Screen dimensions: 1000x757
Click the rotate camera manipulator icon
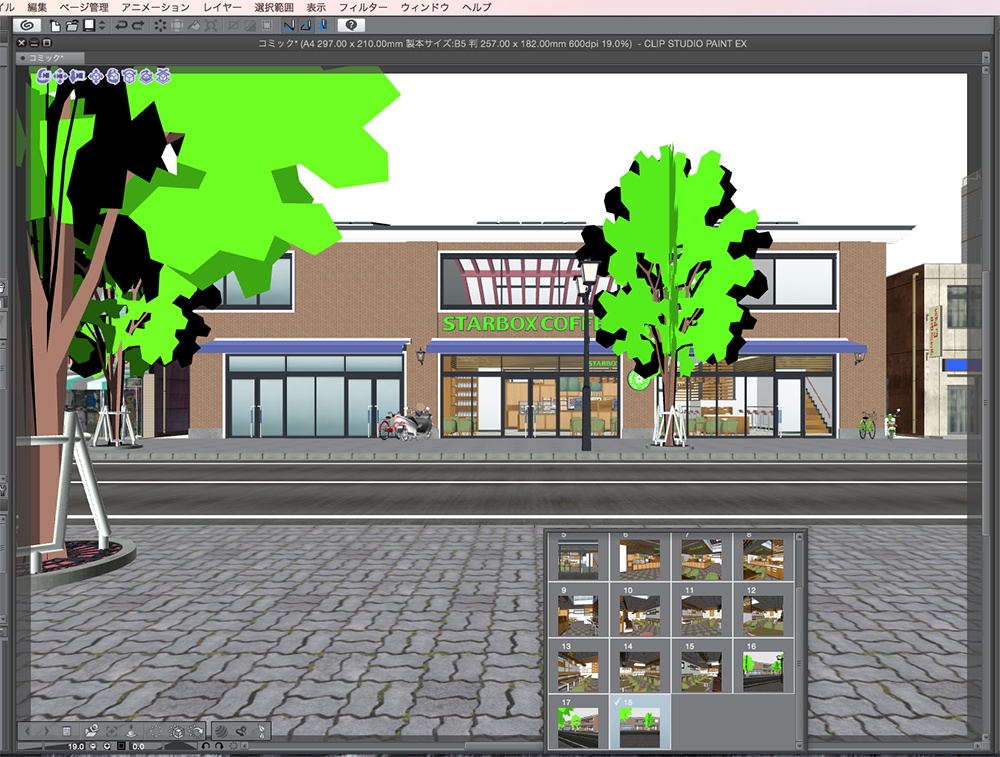point(43,76)
